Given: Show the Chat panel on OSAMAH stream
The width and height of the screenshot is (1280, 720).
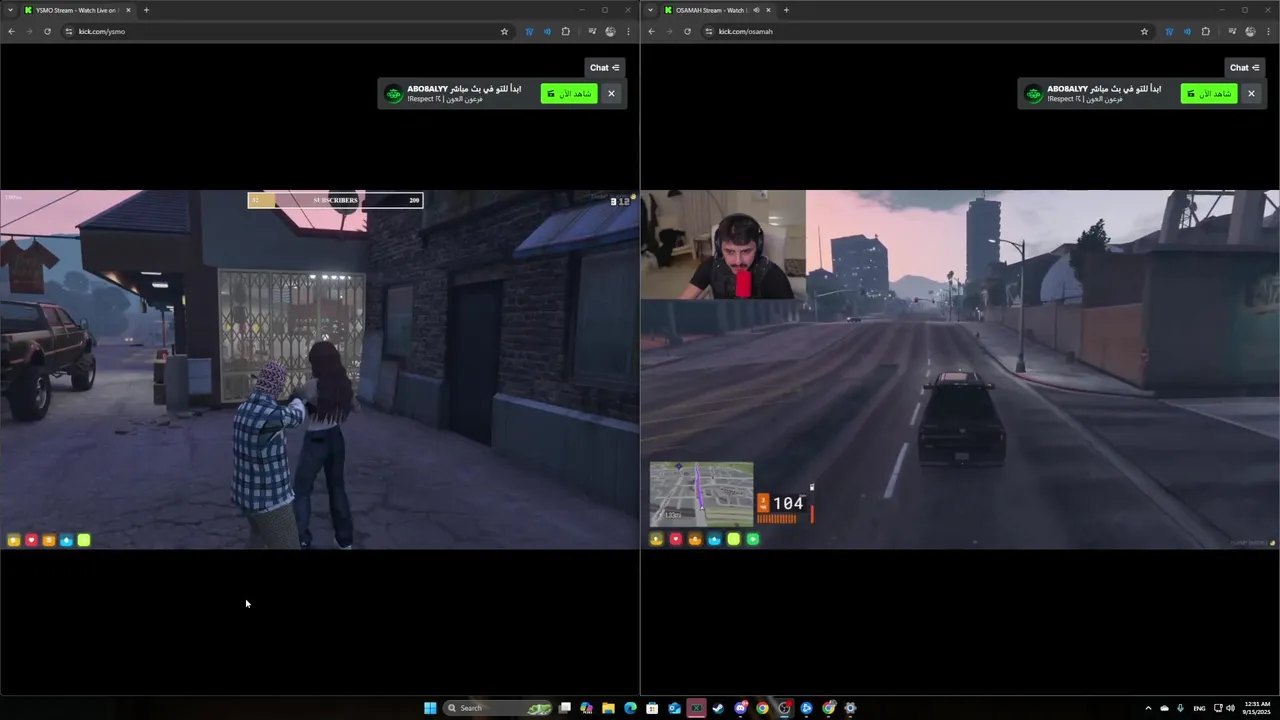Looking at the screenshot, I should (x=1245, y=68).
